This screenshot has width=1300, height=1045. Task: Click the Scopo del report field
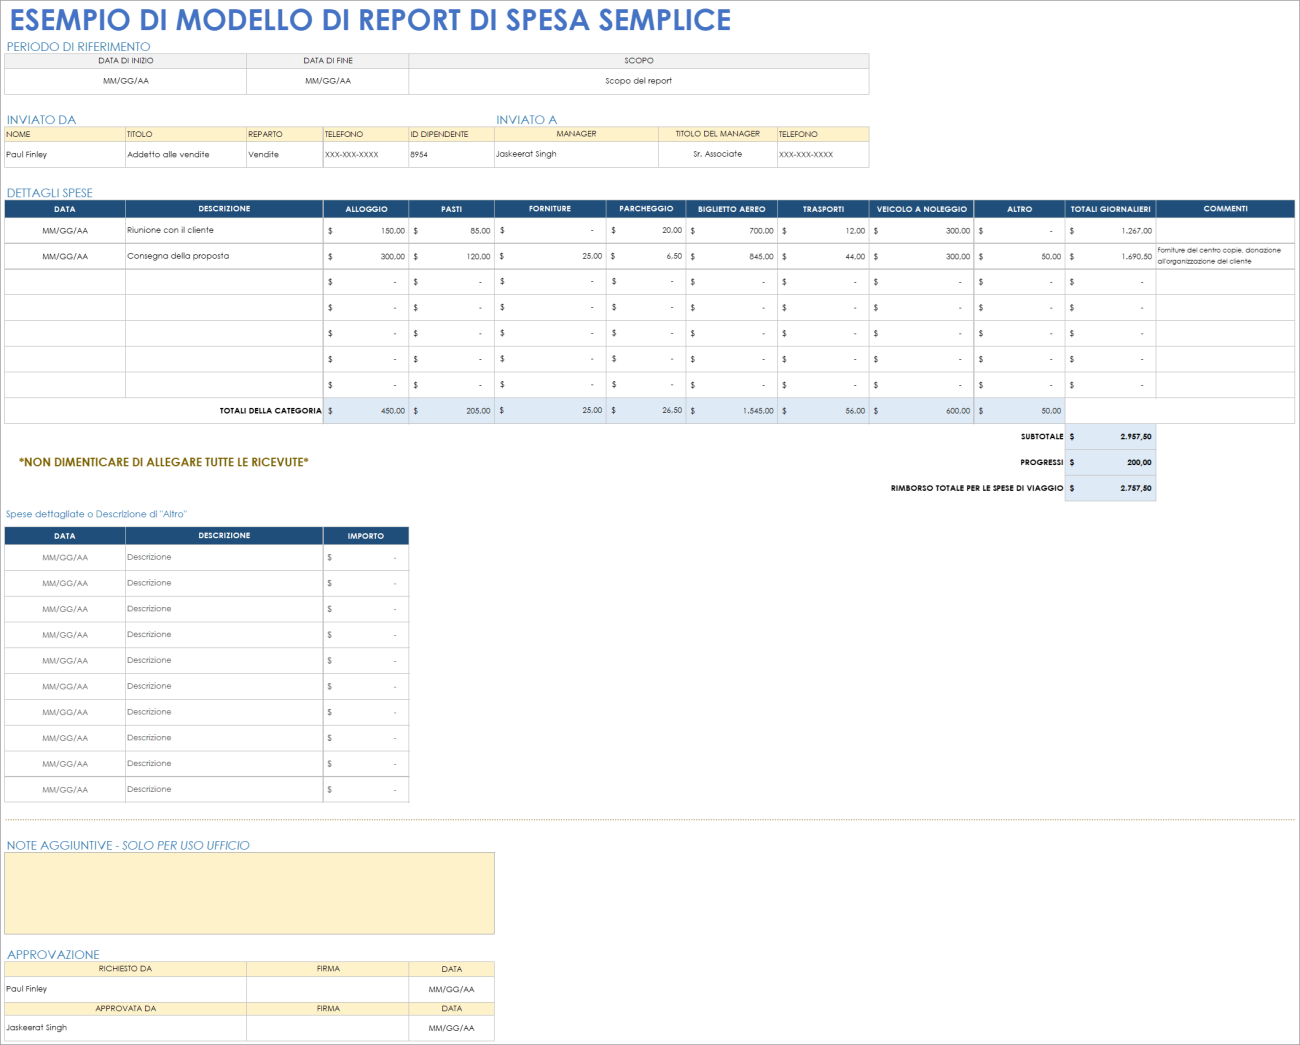(x=639, y=81)
